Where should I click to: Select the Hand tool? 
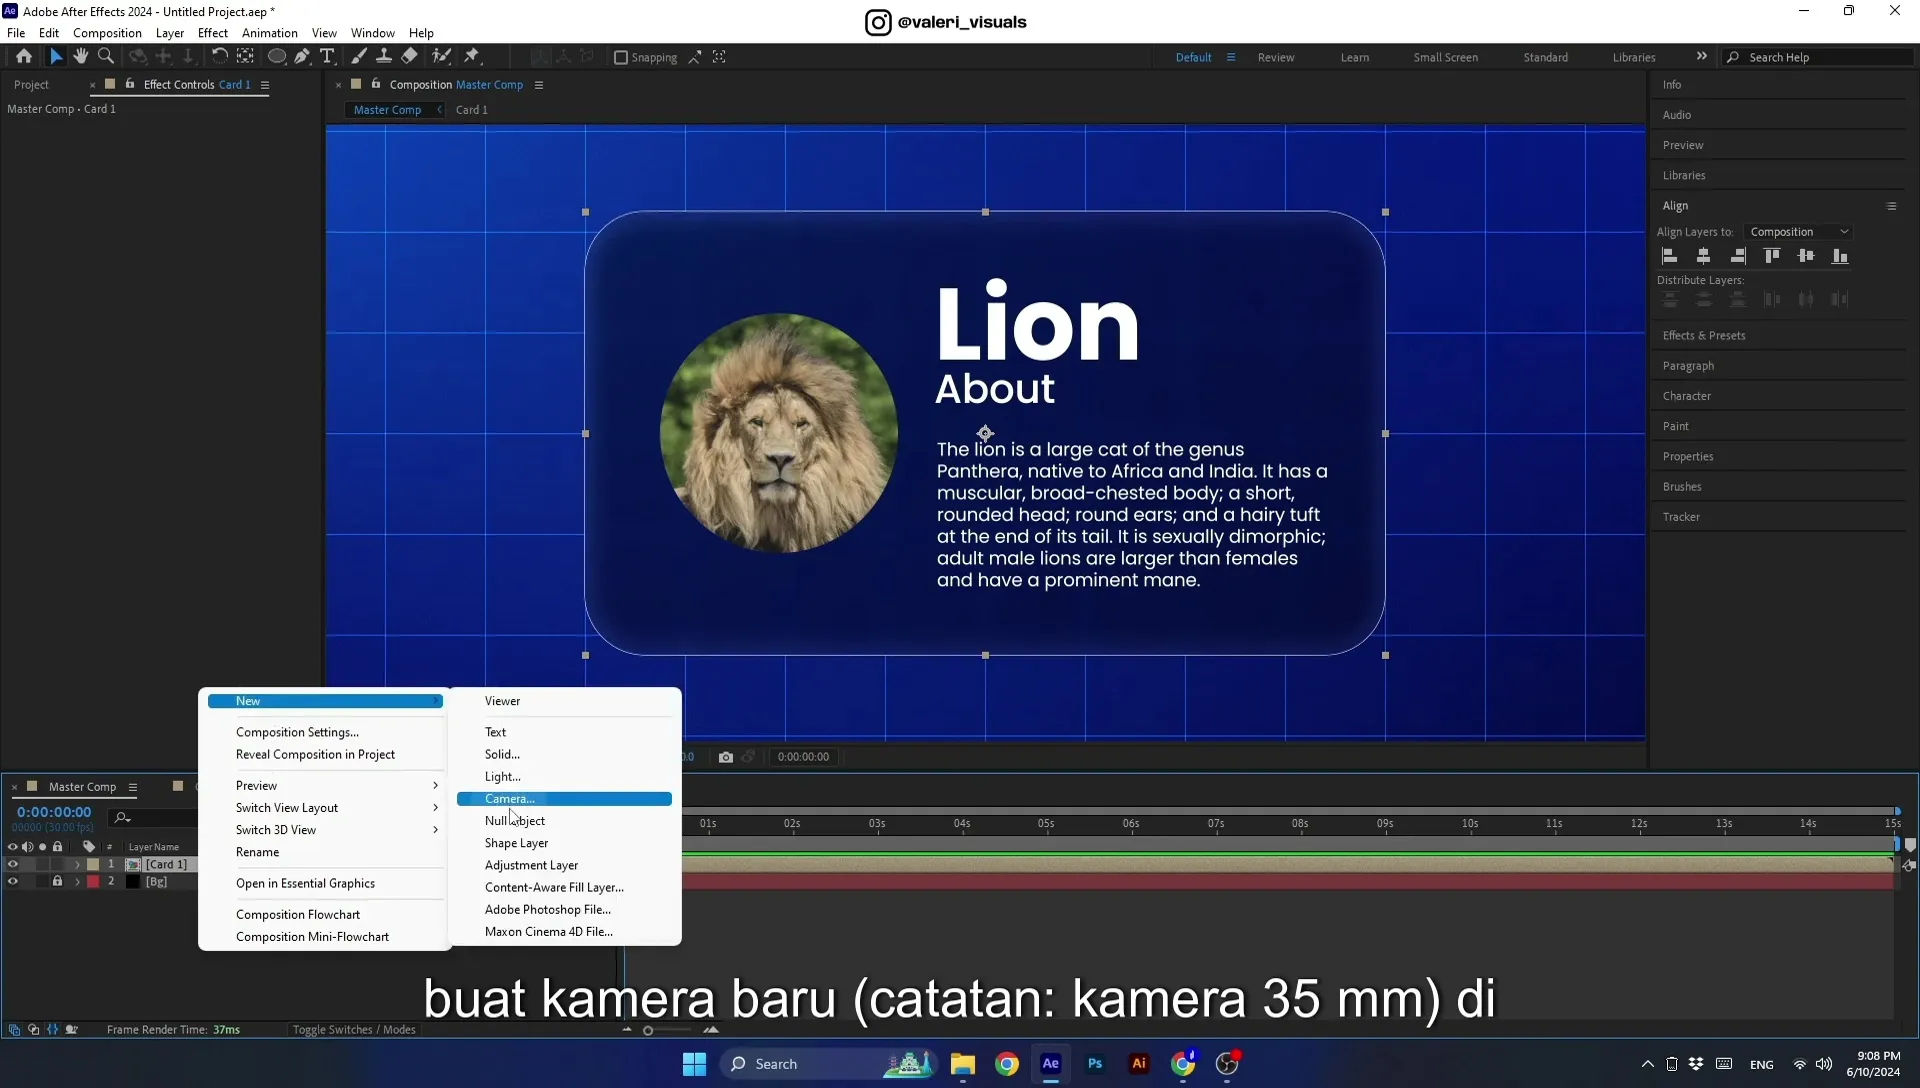(81, 57)
